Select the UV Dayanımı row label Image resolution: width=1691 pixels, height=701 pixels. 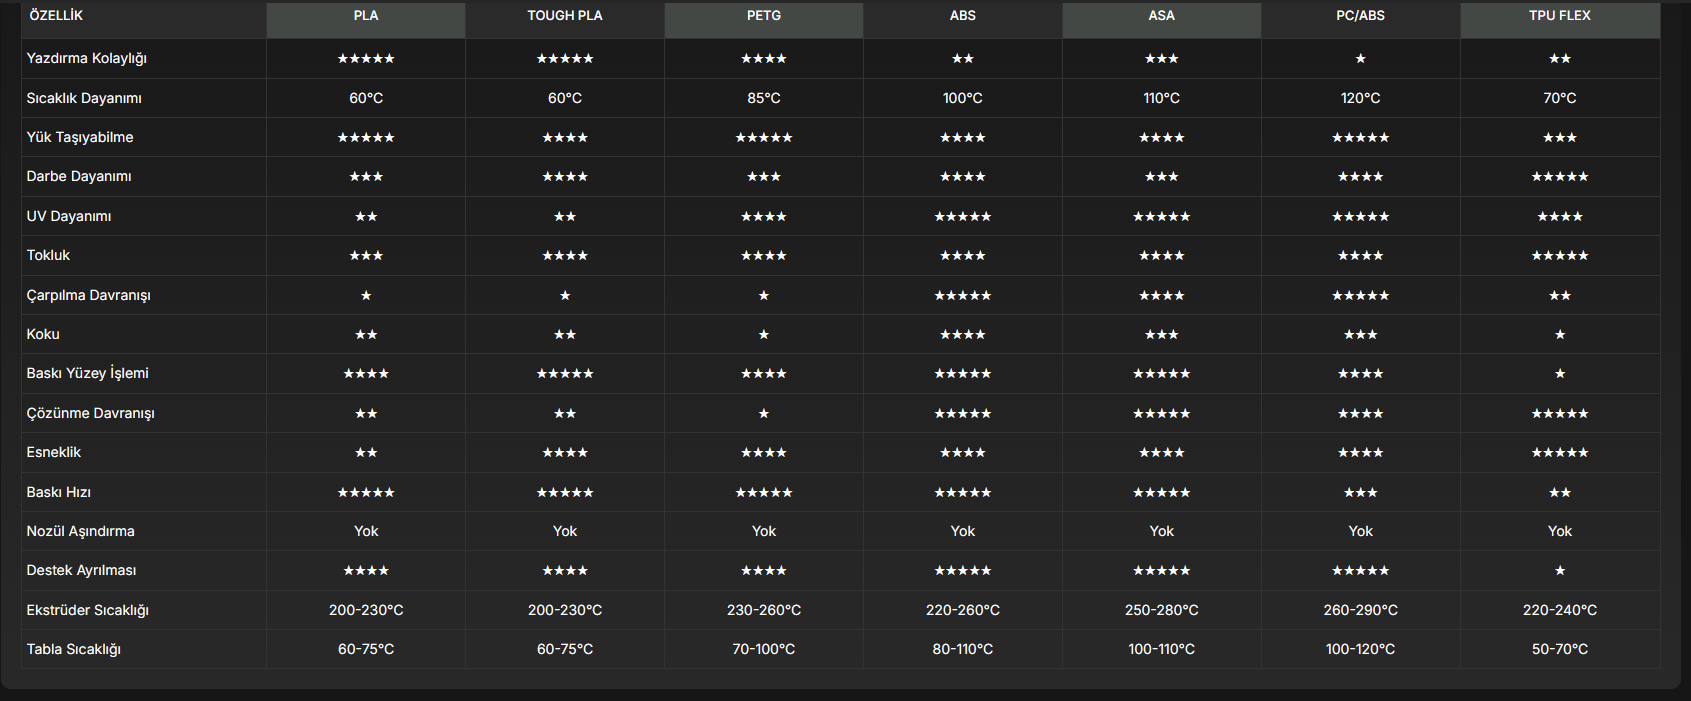click(69, 216)
